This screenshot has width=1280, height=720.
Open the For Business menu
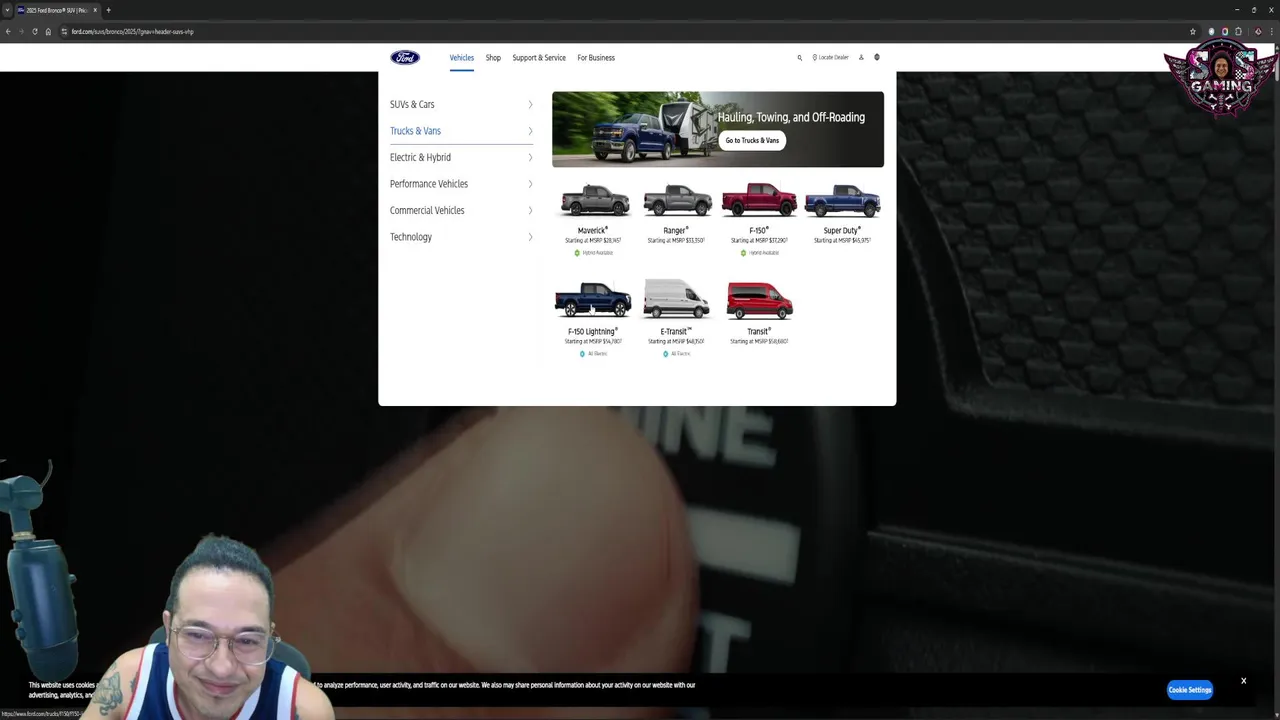coord(596,57)
